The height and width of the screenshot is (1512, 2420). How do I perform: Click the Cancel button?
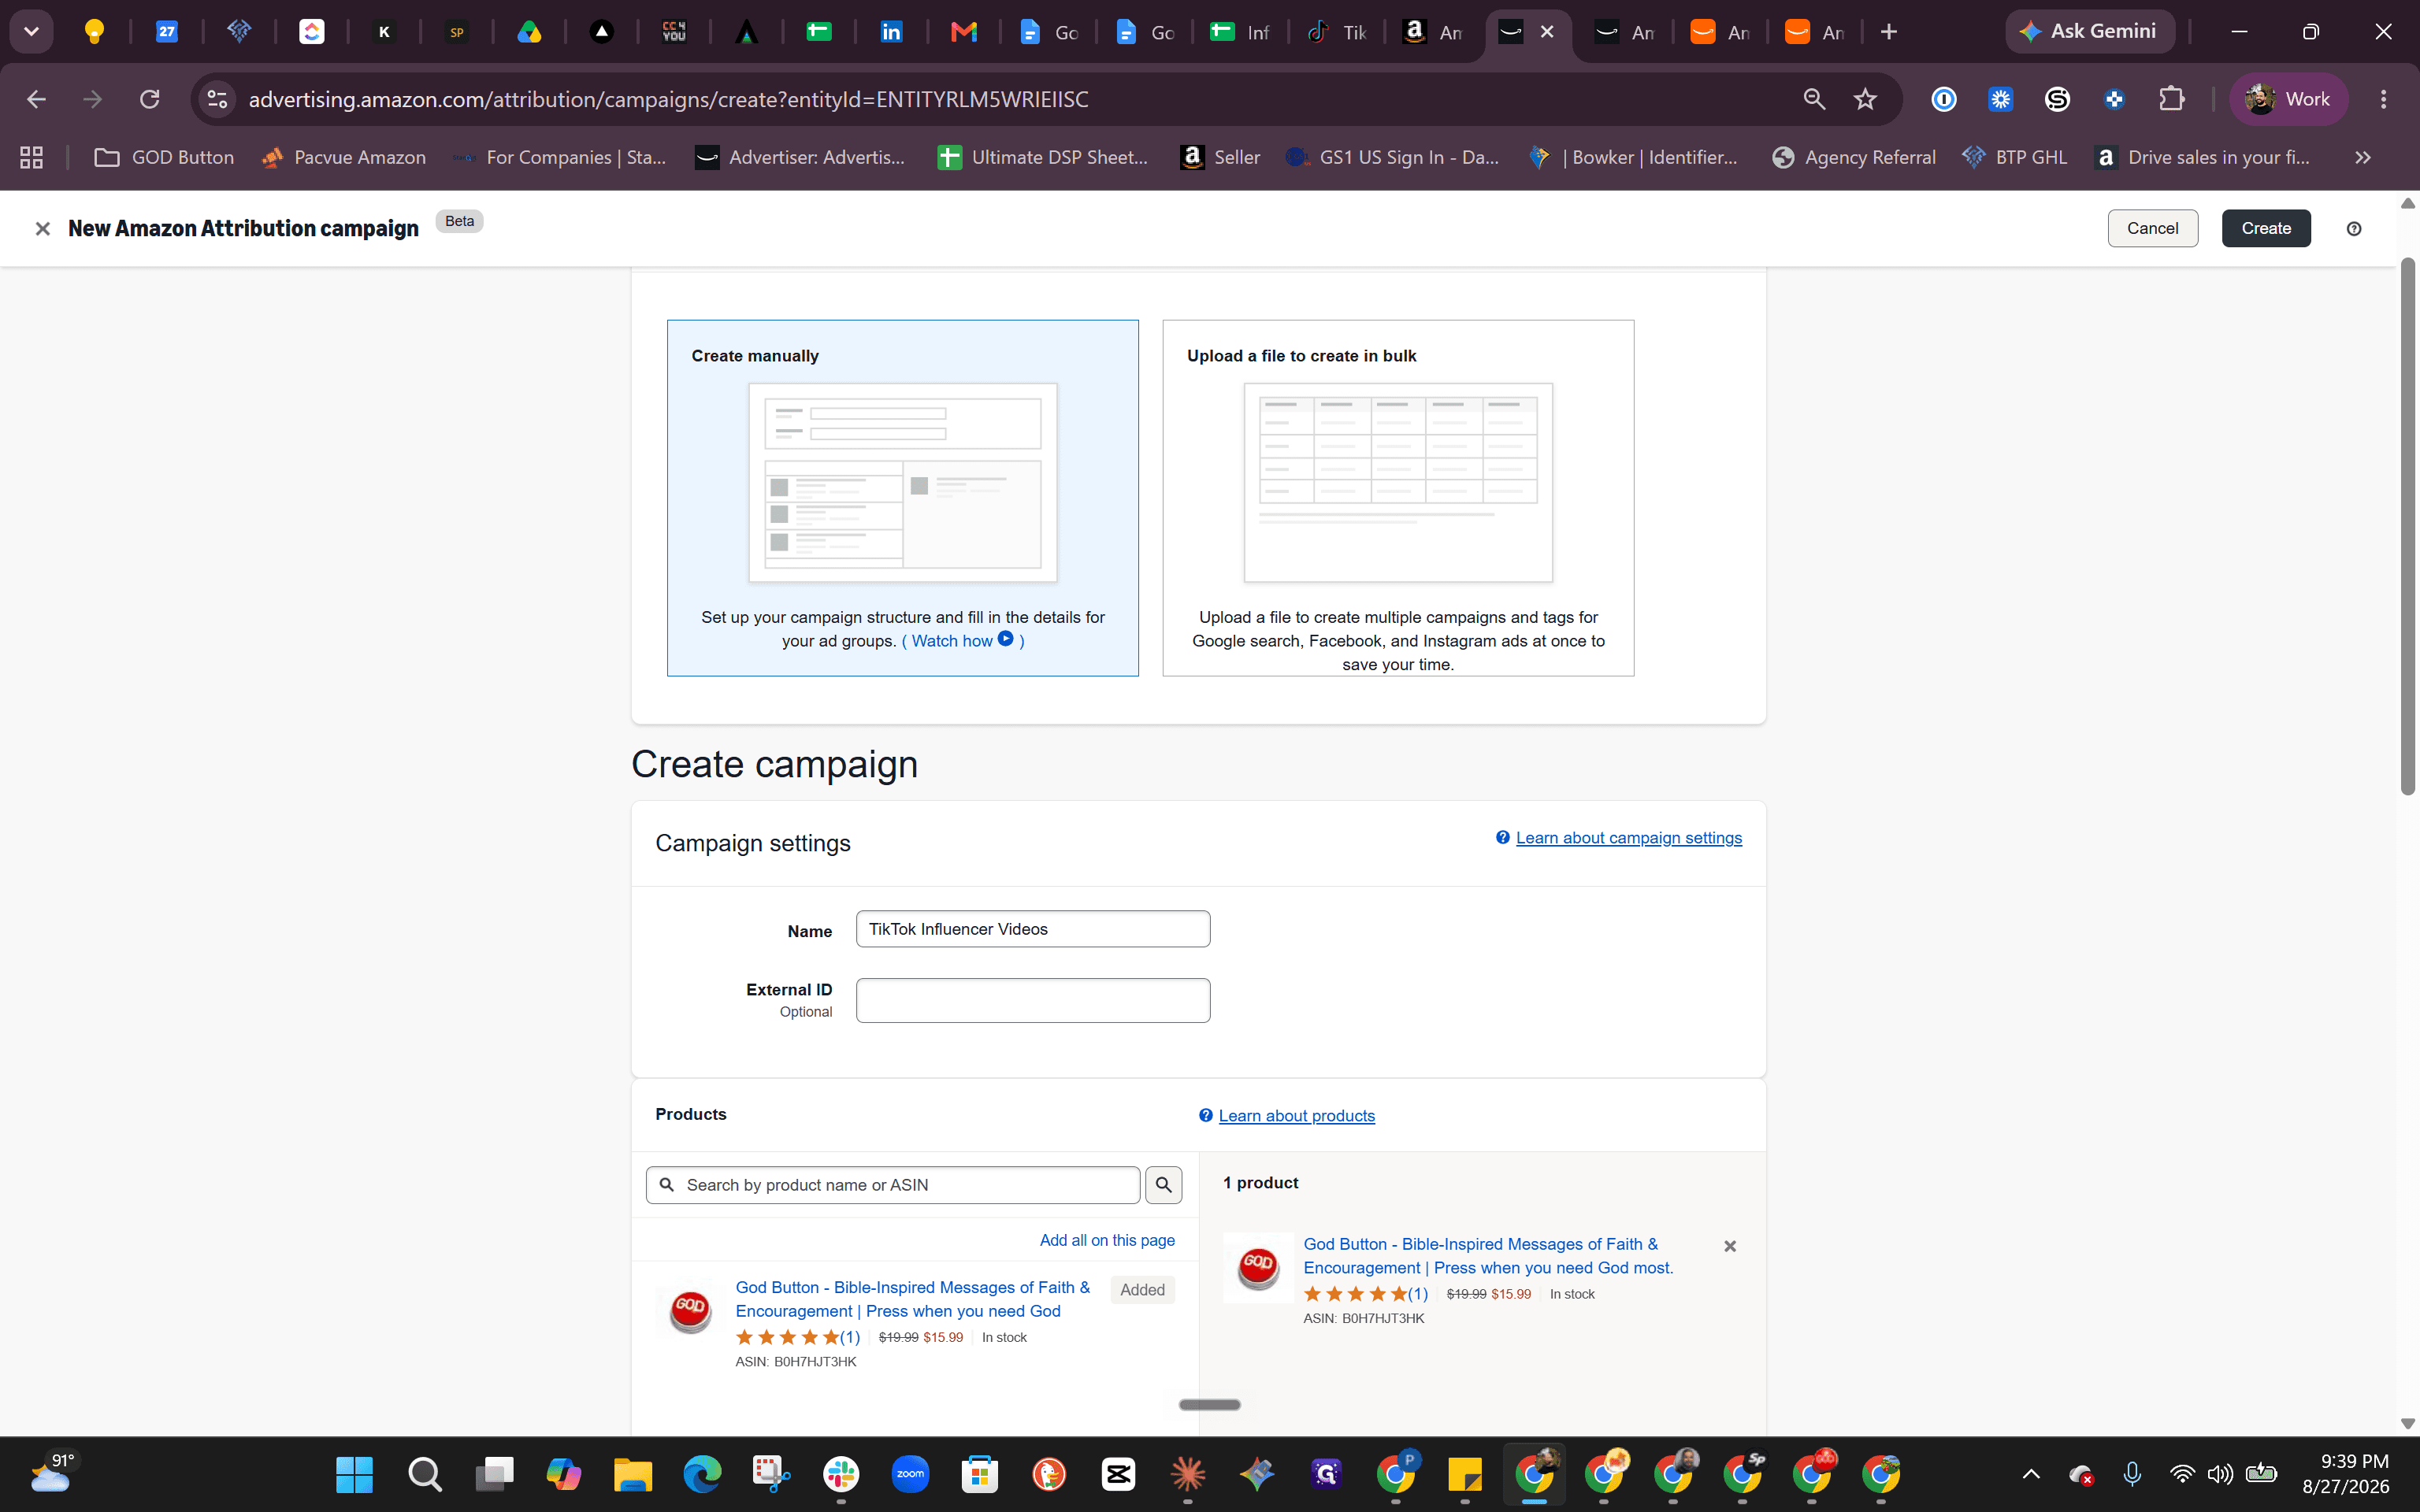tap(2152, 228)
